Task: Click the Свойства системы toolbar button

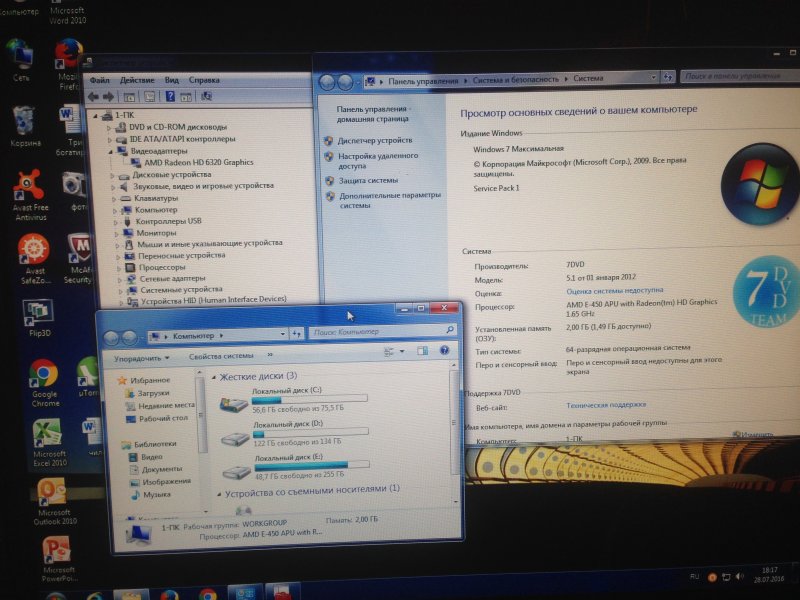Action: (x=221, y=356)
